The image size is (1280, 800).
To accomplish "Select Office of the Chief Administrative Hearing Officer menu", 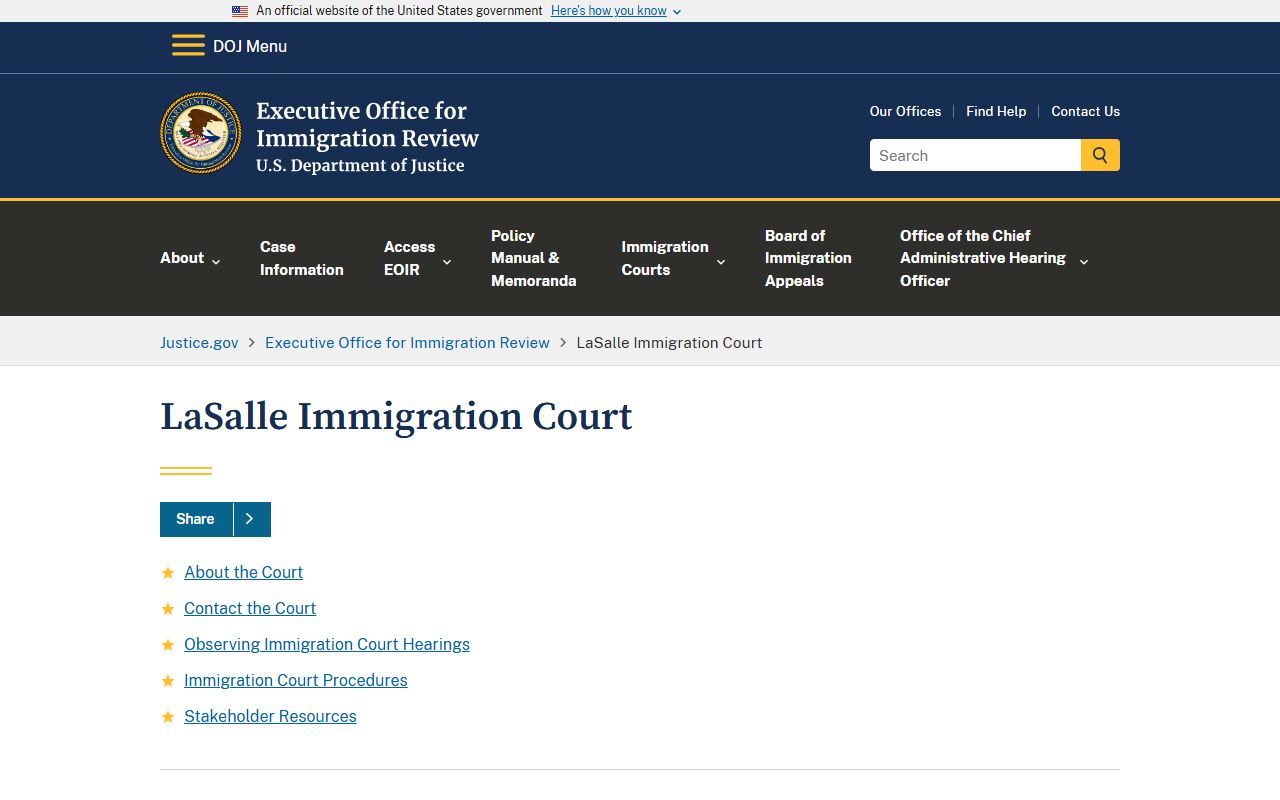I will tap(983, 258).
